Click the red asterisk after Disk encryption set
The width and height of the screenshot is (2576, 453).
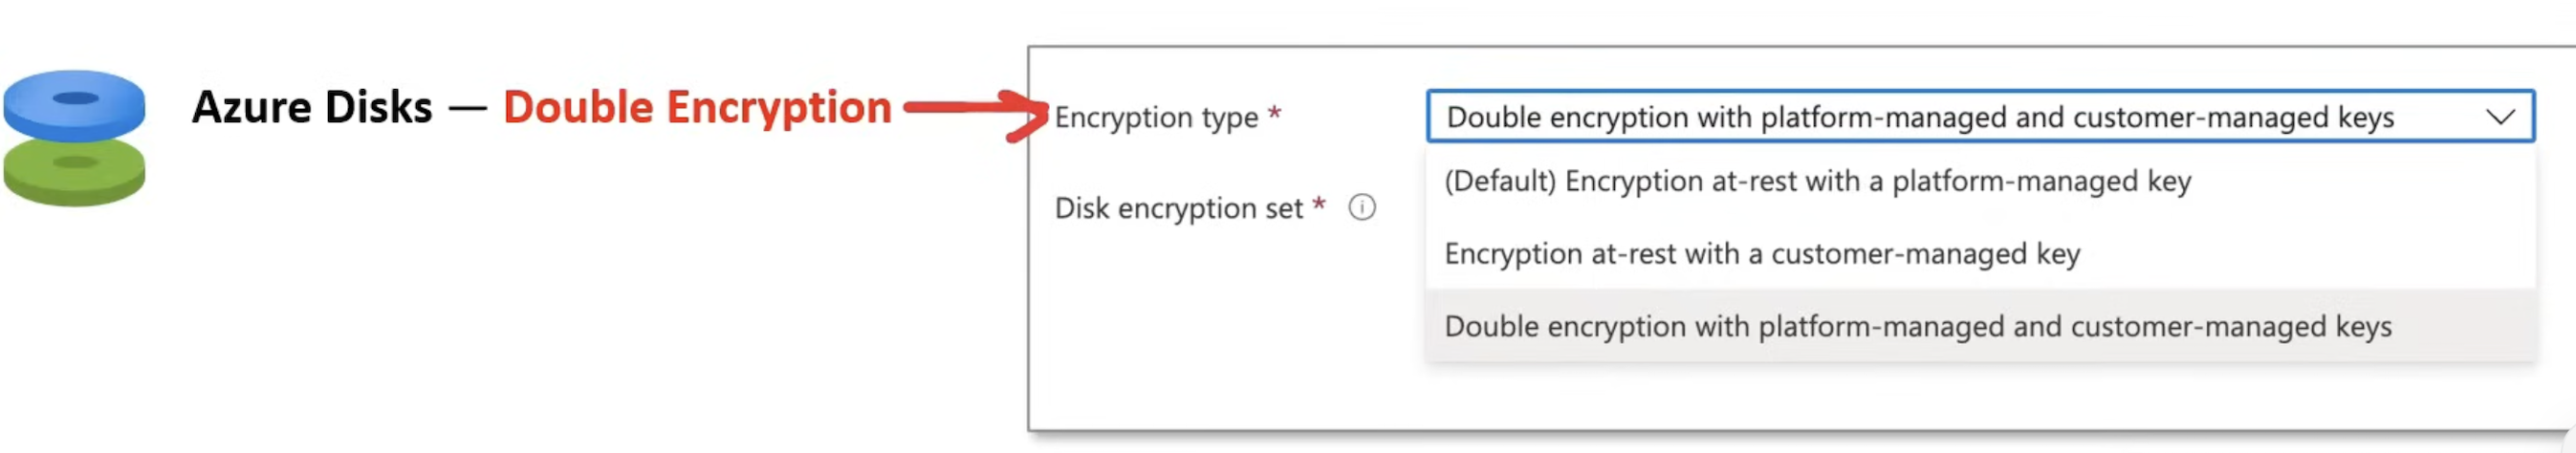tap(1319, 205)
